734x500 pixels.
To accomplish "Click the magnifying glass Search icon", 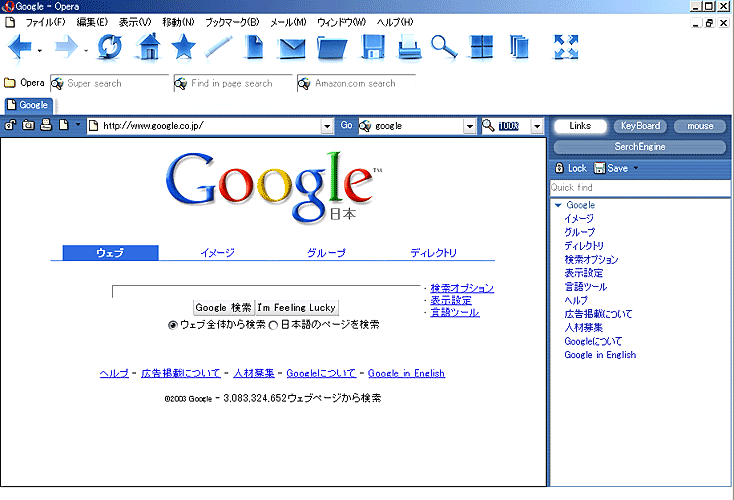I will (x=444, y=47).
